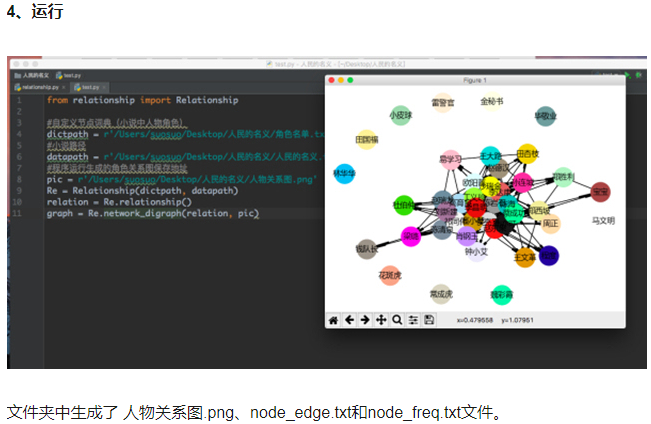
Task: Click the 'graph = Re.network_digraph' line
Action: pyautogui.click(x=153, y=213)
